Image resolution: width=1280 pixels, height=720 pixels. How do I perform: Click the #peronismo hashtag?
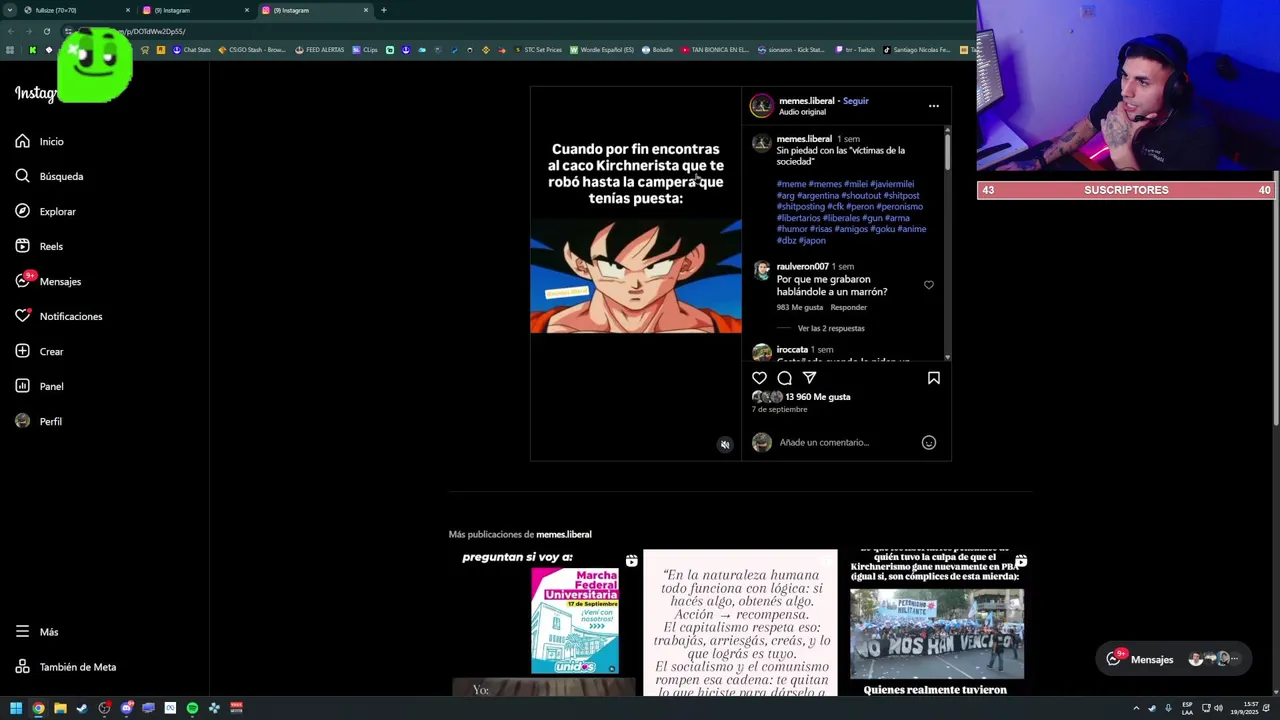click(x=900, y=207)
